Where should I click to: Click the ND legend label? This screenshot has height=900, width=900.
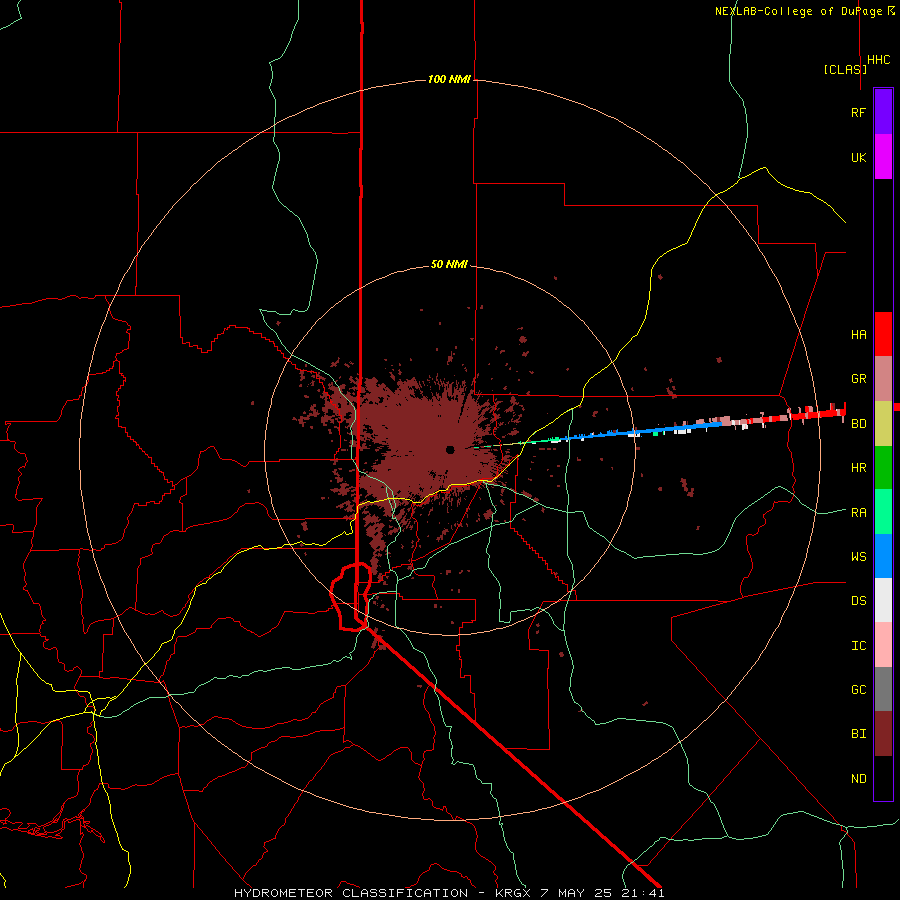pos(859,778)
